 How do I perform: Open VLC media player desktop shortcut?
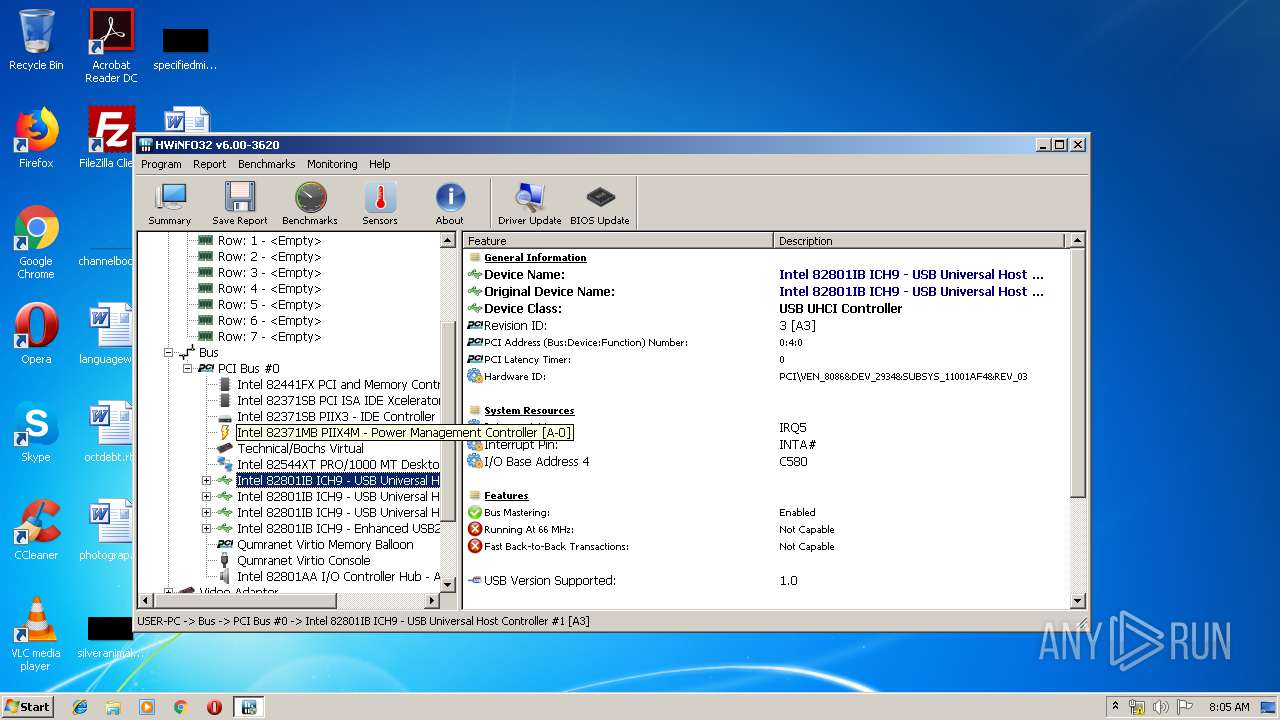(x=36, y=634)
